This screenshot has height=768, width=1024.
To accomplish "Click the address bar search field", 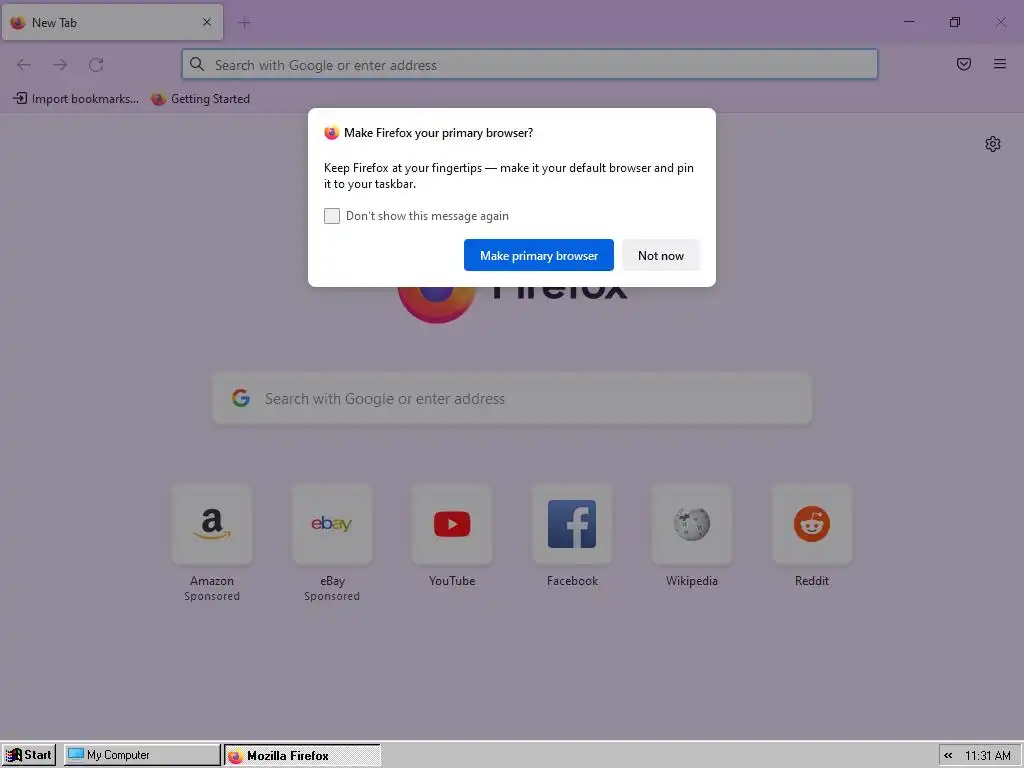I will (x=530, y=65).
